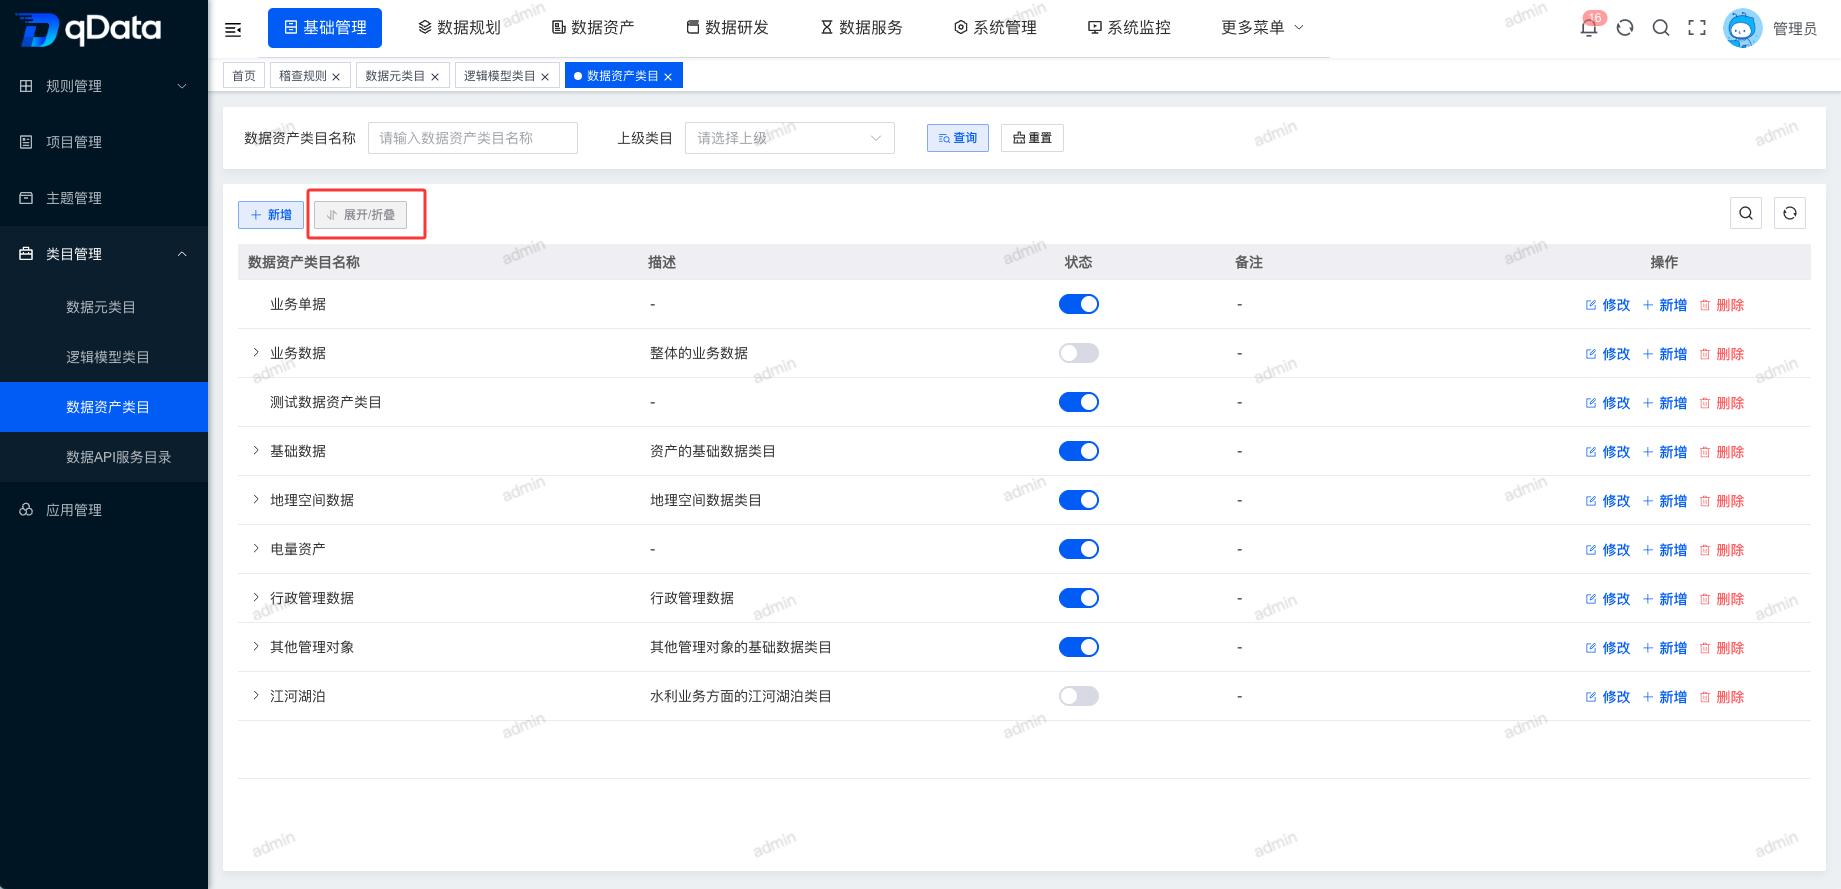Click the qData logo
This screenshot has width=1841, height=889.
[x=88, y=29]
